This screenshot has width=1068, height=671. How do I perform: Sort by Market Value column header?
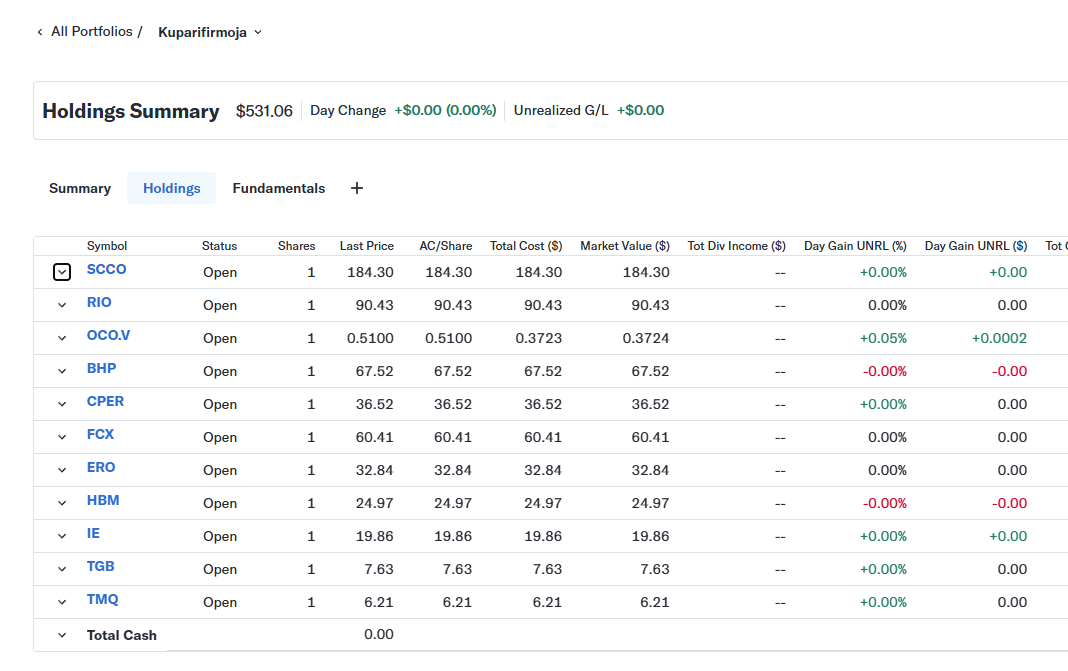624,246
